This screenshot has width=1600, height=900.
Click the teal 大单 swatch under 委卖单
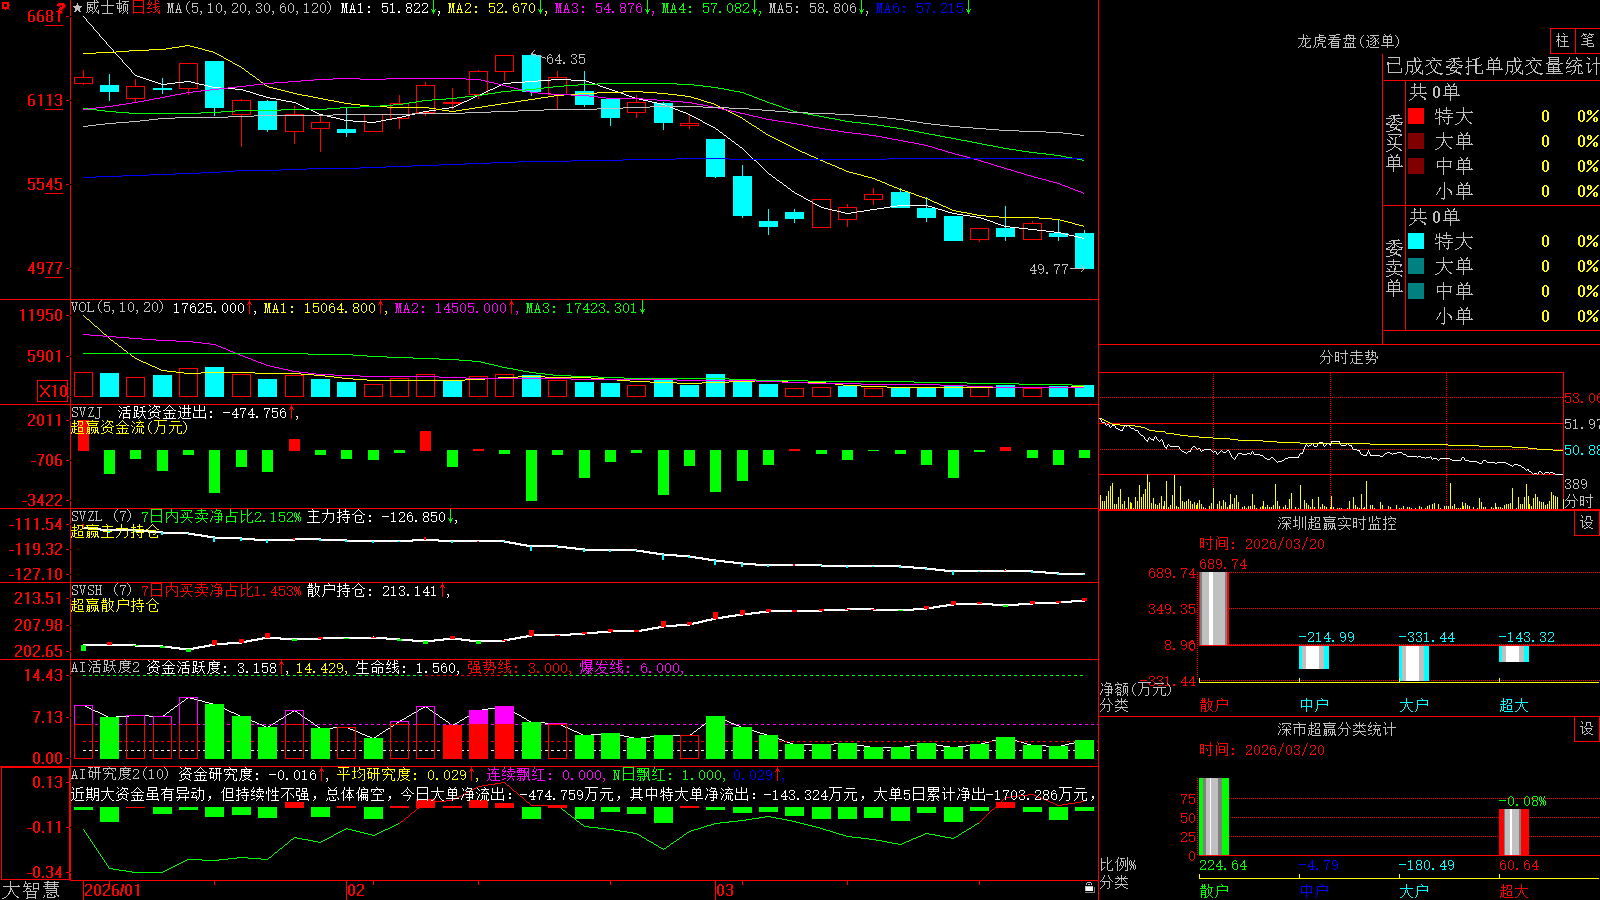tap(1416, 266)
